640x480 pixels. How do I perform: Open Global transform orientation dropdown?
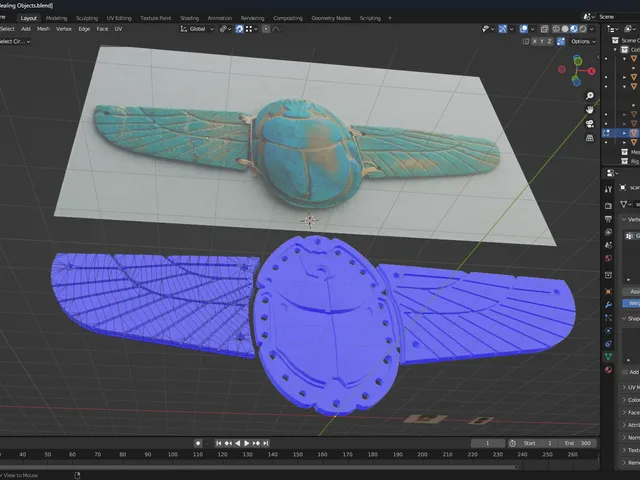tap(197, 29)
